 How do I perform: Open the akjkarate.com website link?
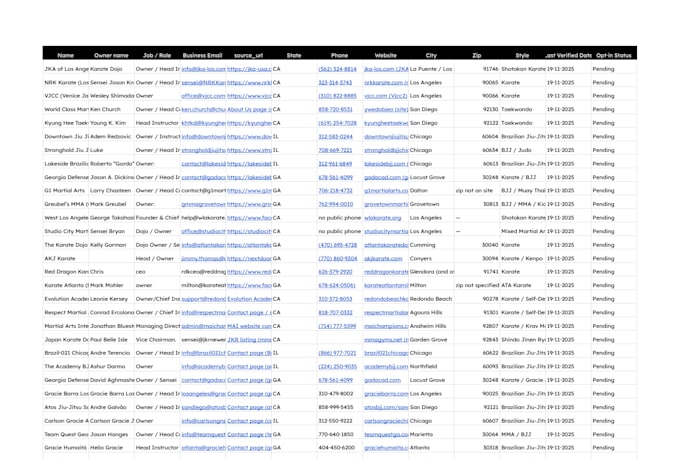pyautogui.click(x=383, y=258)
